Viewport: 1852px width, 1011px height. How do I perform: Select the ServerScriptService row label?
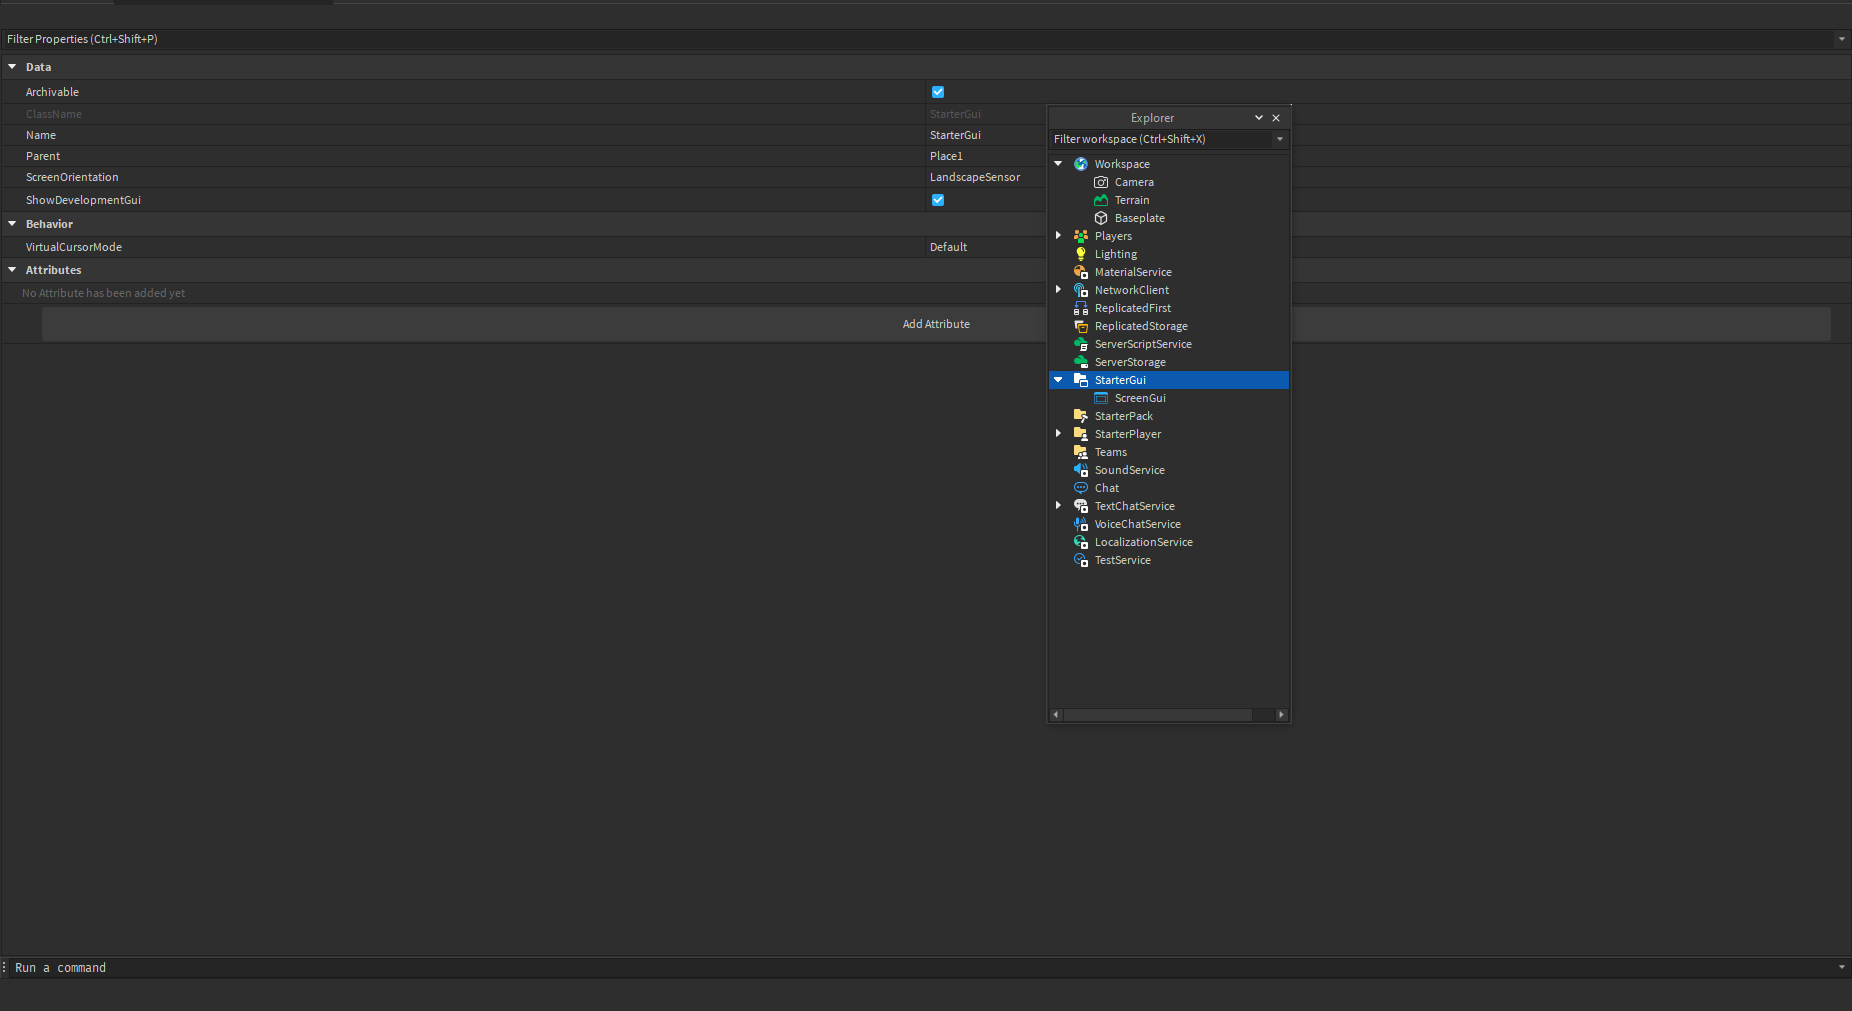(1143, 344)
